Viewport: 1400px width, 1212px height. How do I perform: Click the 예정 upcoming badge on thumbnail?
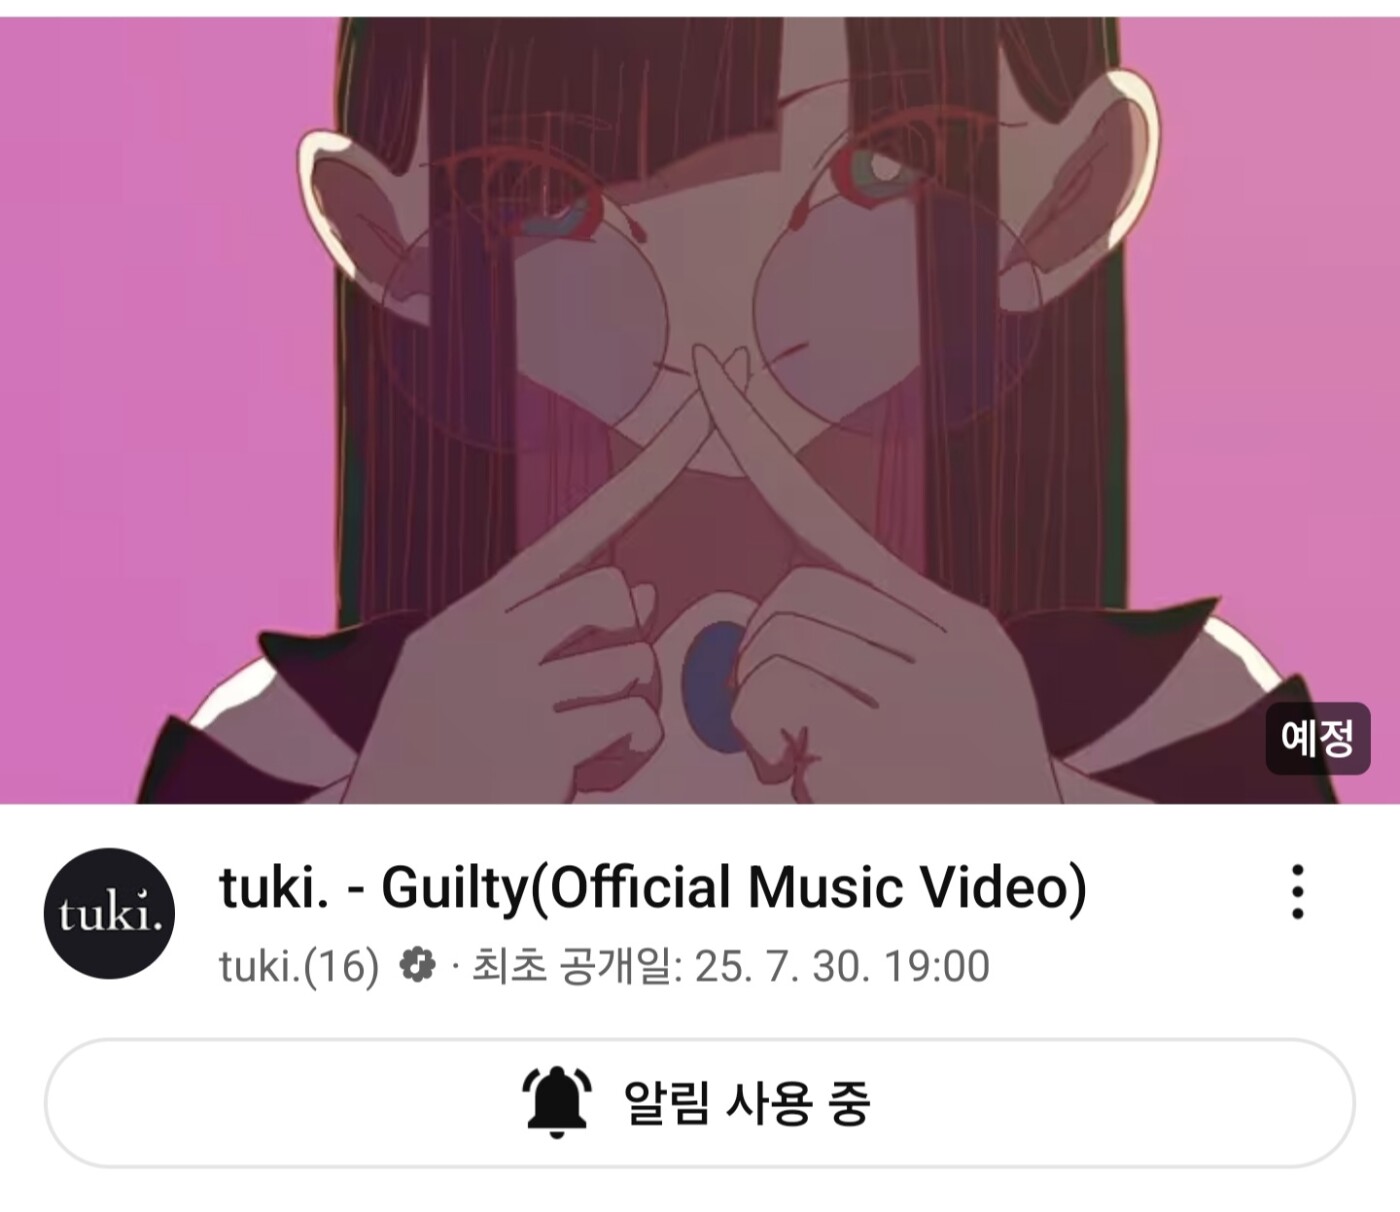click(1317, 738)
